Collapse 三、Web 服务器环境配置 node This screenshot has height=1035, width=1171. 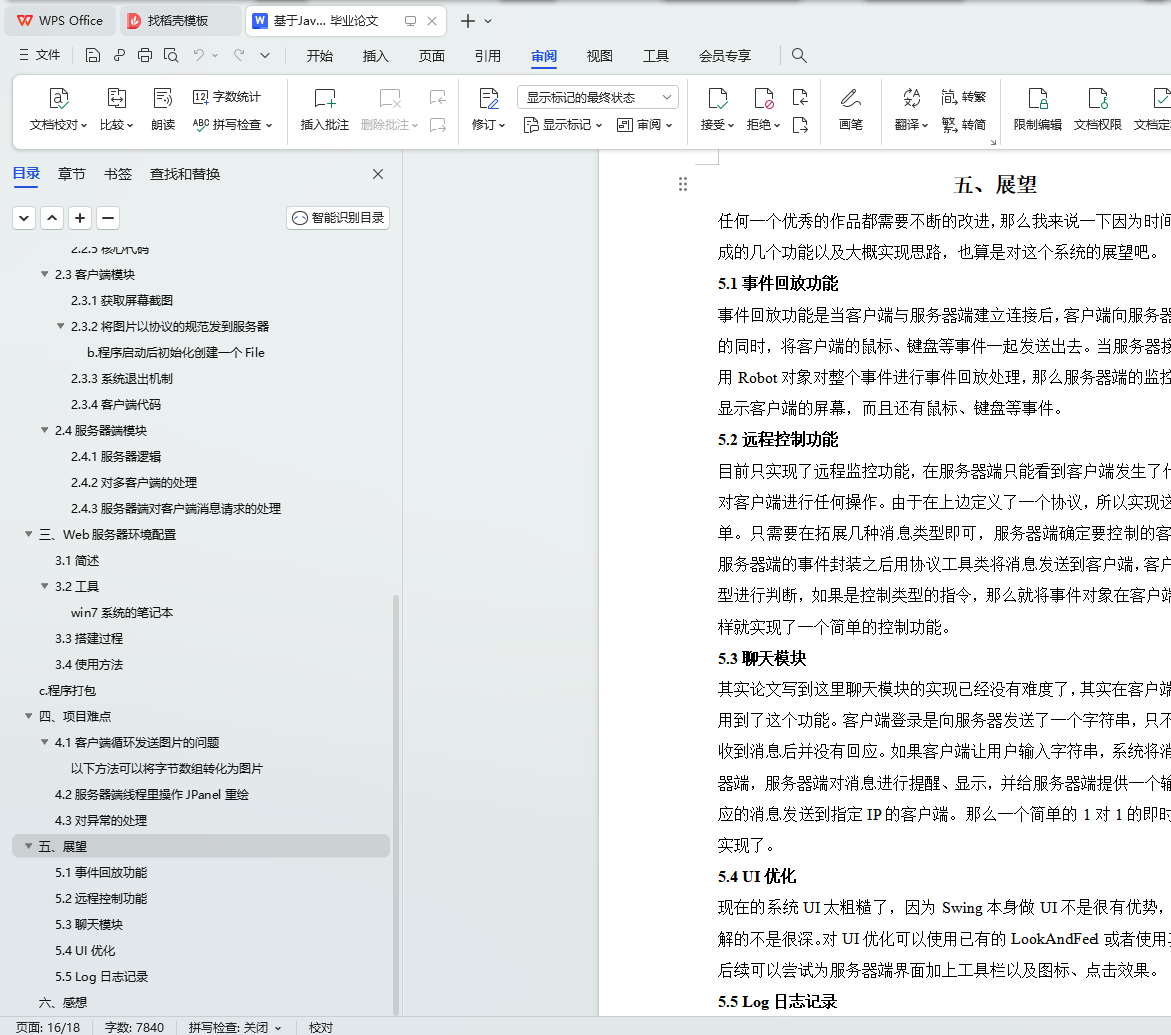(28, 534)
